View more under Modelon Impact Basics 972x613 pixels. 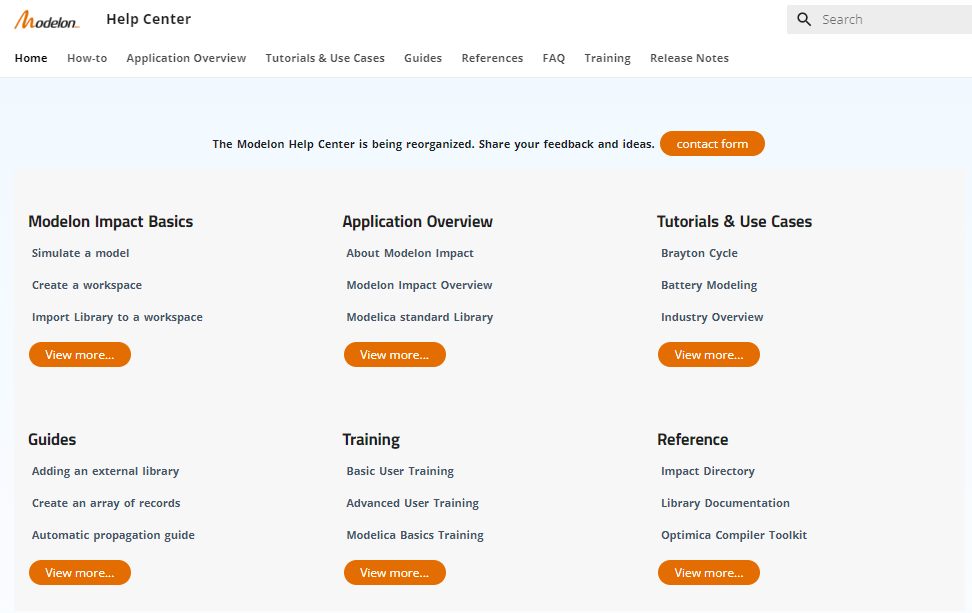[80, 355]
